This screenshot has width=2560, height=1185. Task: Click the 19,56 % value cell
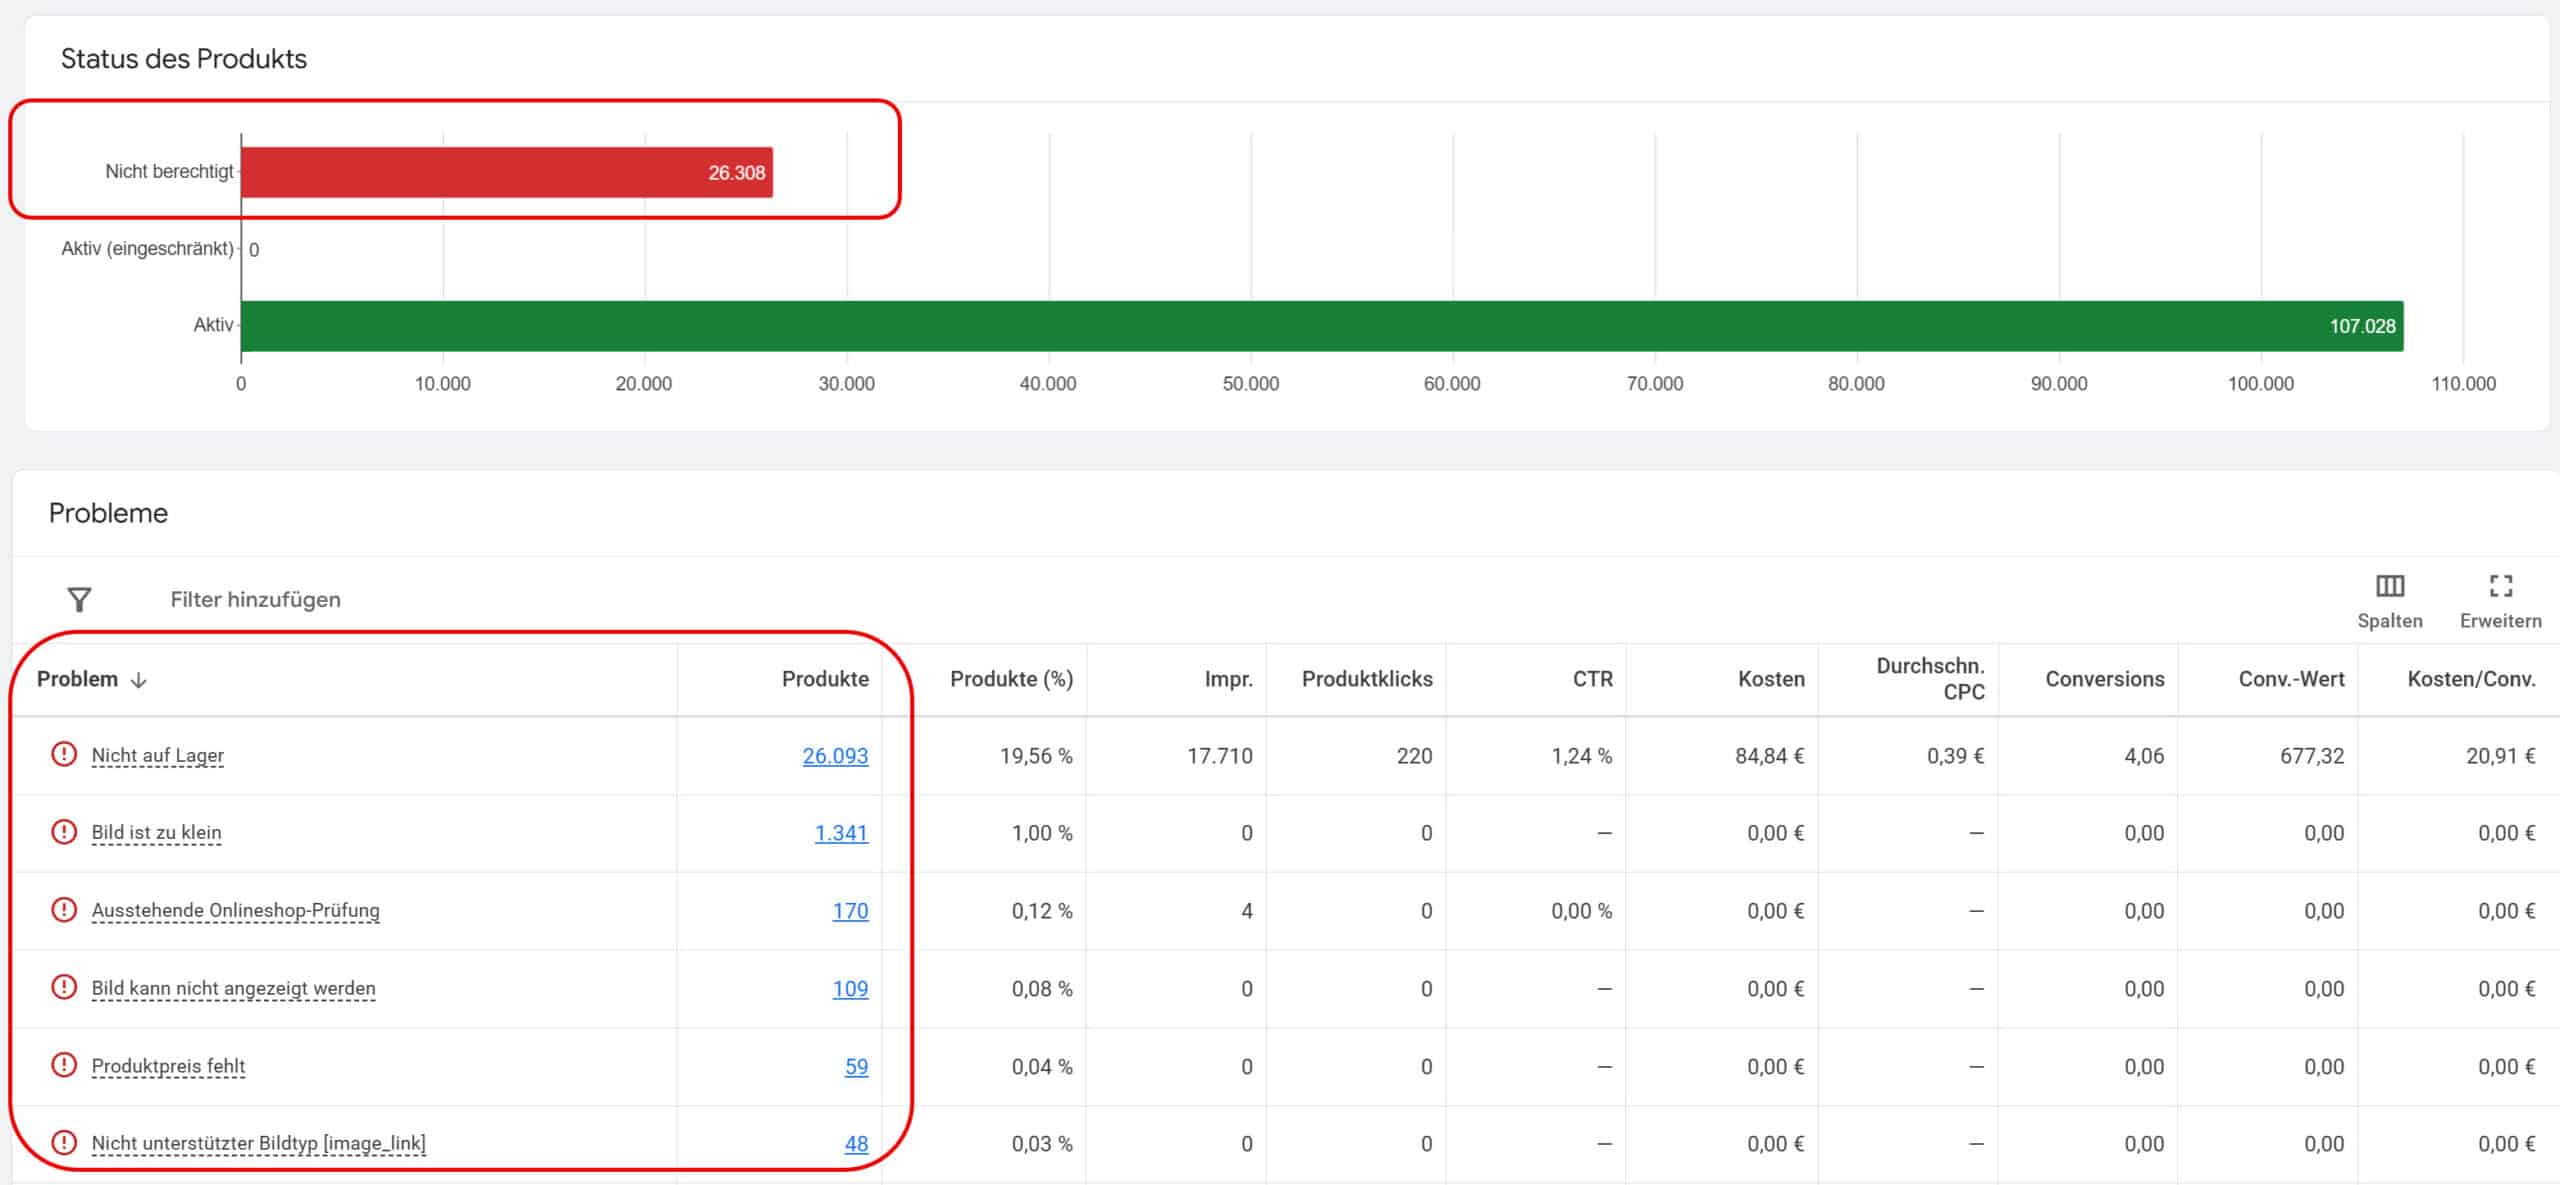(1036, 756)
